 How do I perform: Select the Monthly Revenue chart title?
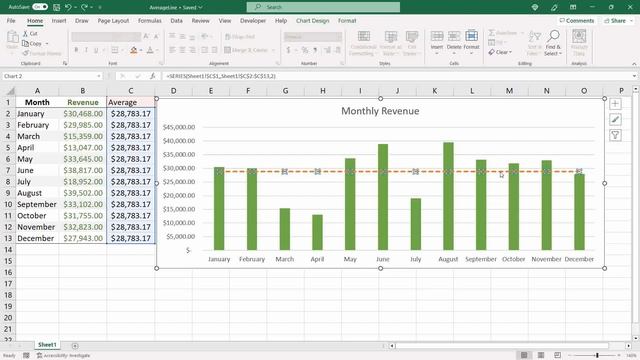pos(380,111)
